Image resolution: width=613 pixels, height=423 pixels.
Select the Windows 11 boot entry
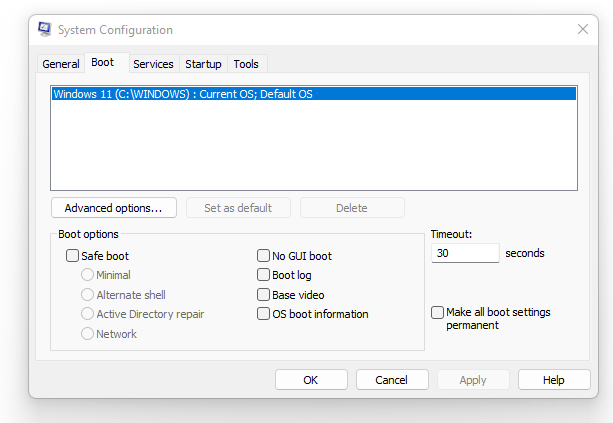pos(314,94)
